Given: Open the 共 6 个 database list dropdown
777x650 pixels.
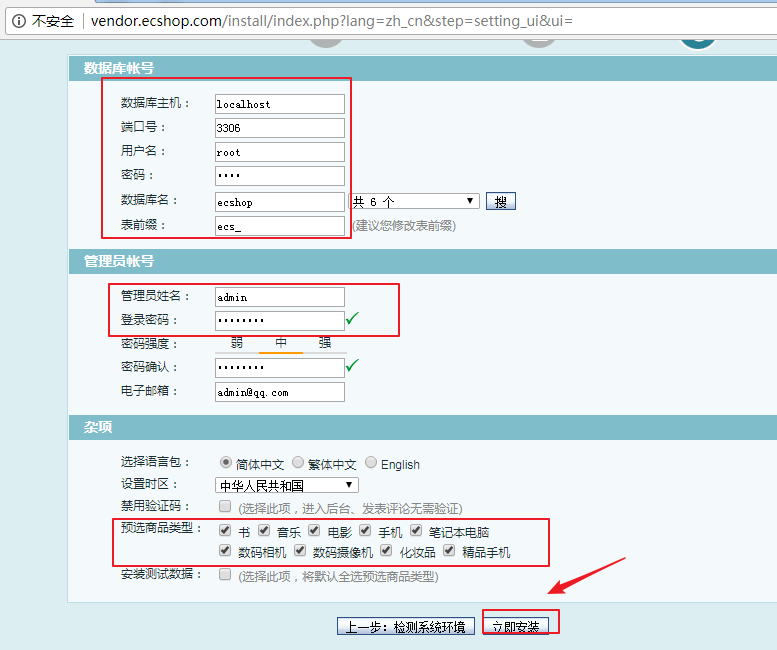Looking at the screenshot, I should [414, 201].
